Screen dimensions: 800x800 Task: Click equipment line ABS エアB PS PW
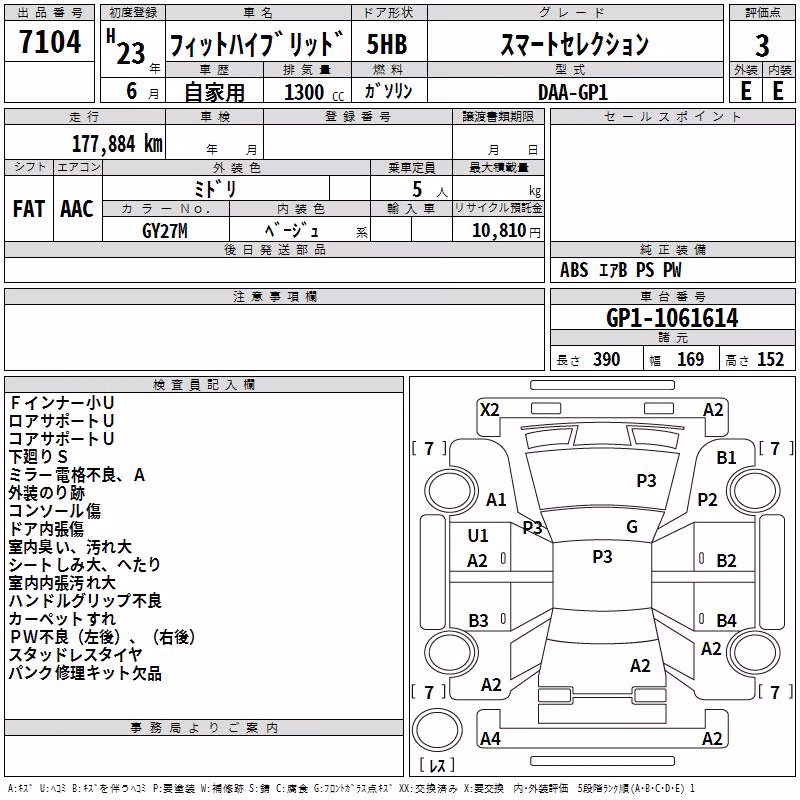620,270
